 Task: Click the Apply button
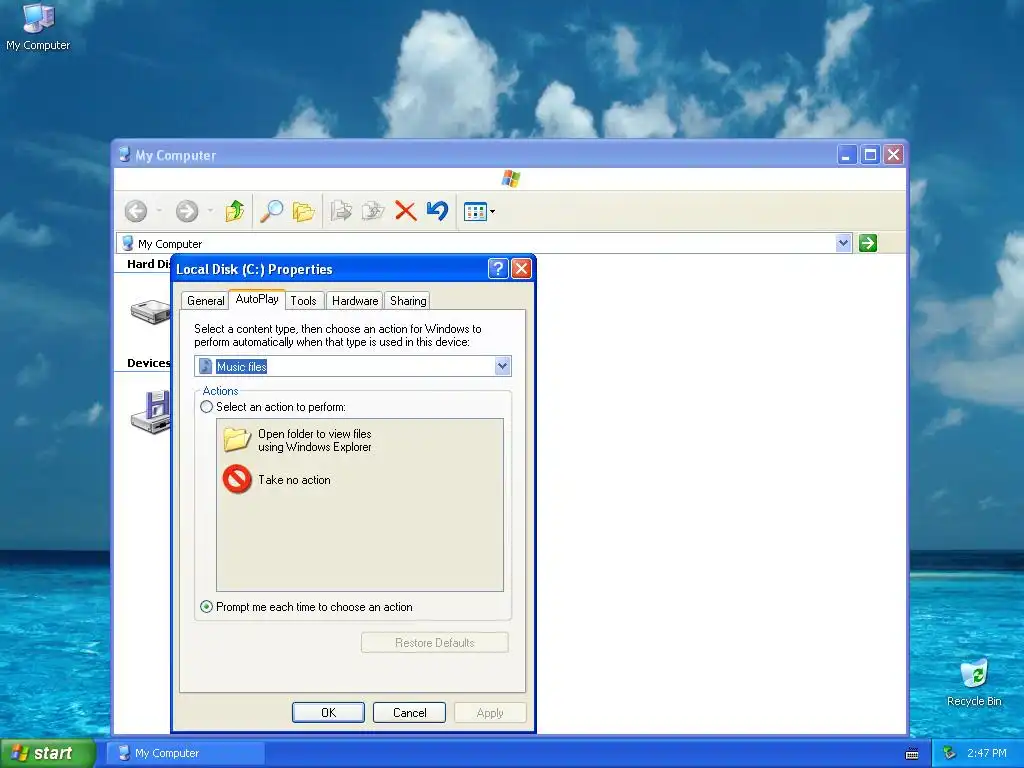click(490, 712)
